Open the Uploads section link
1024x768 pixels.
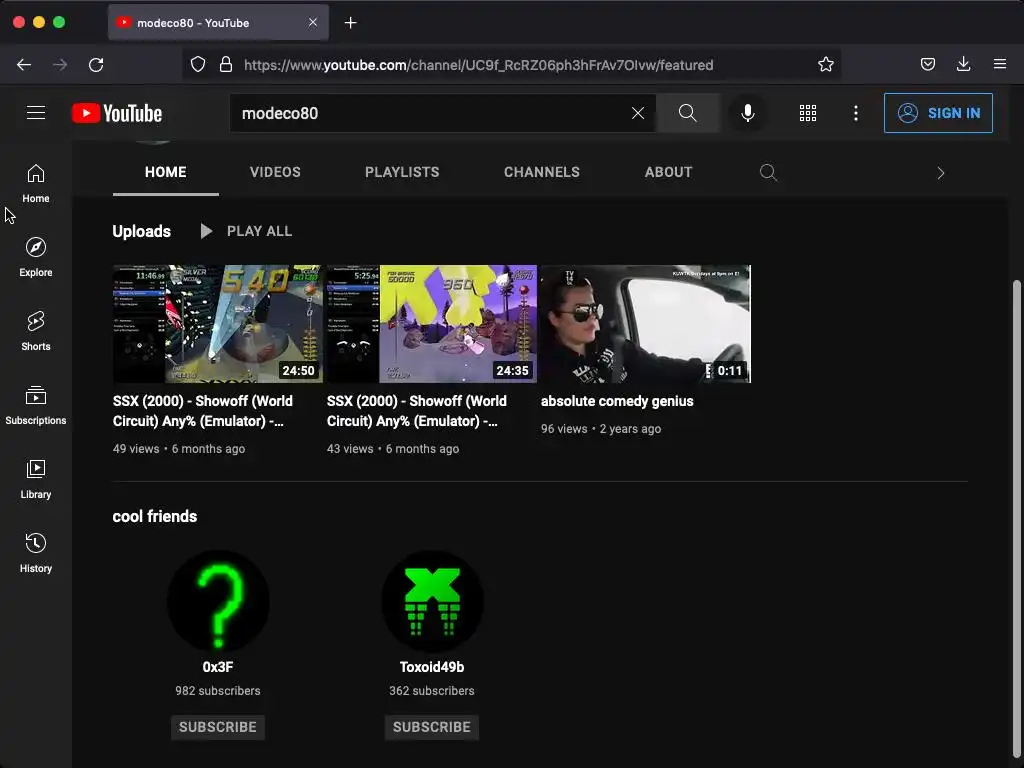click(142, 231)
